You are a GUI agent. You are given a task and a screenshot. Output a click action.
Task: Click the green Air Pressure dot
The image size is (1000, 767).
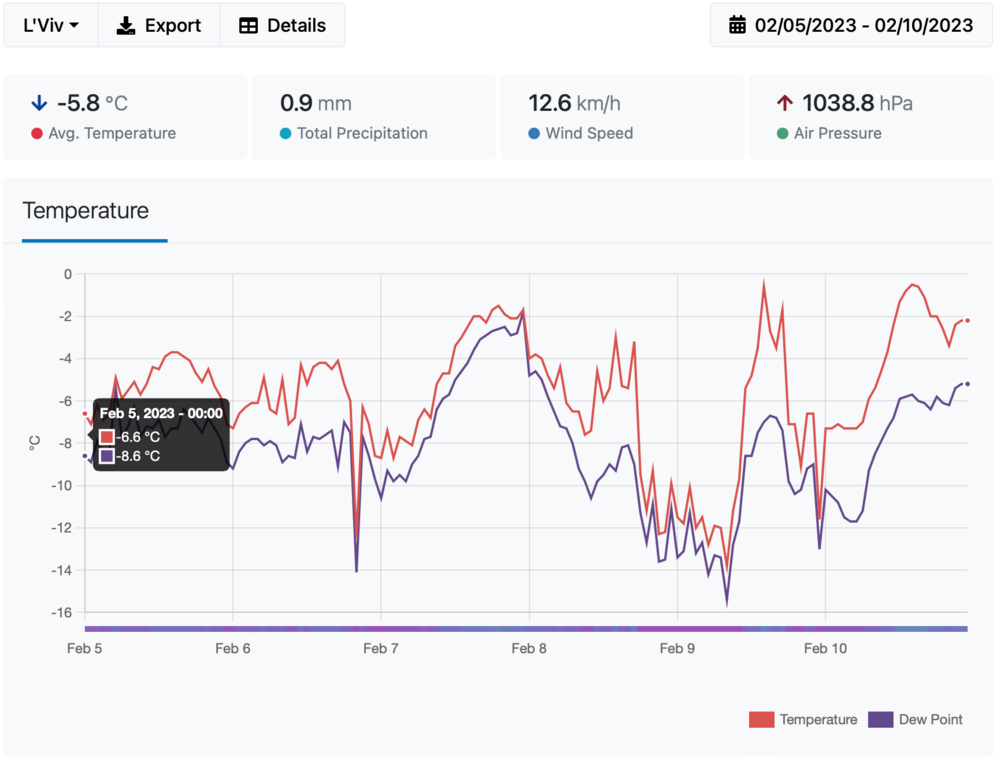(783, 134)
